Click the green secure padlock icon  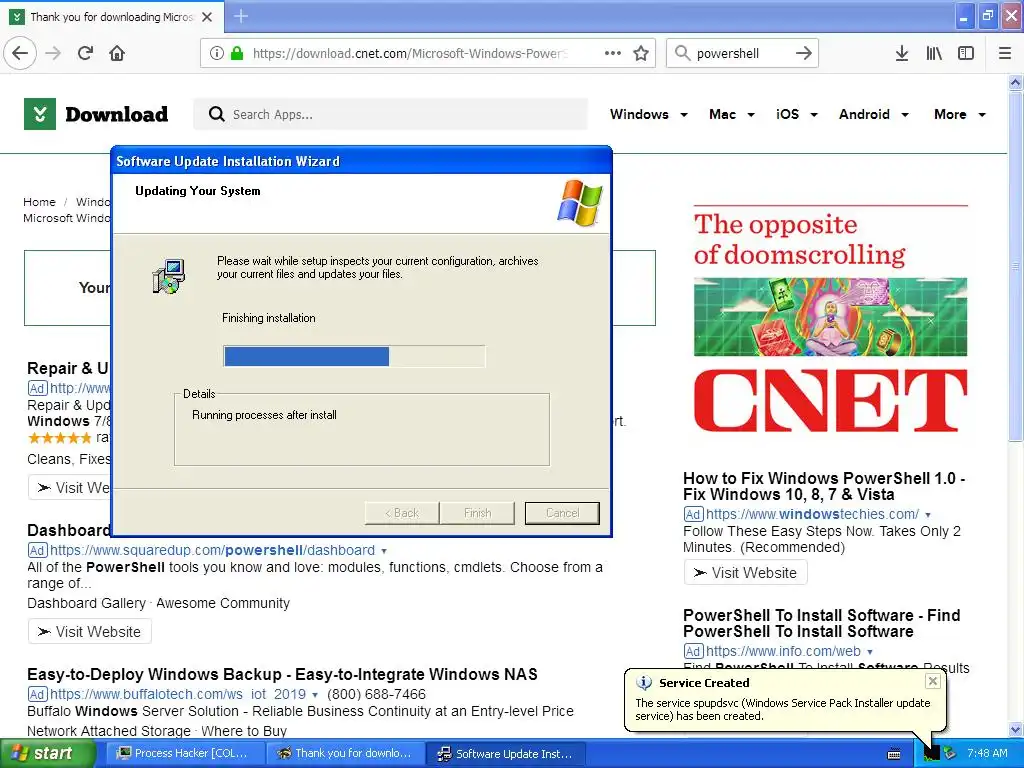237,53
